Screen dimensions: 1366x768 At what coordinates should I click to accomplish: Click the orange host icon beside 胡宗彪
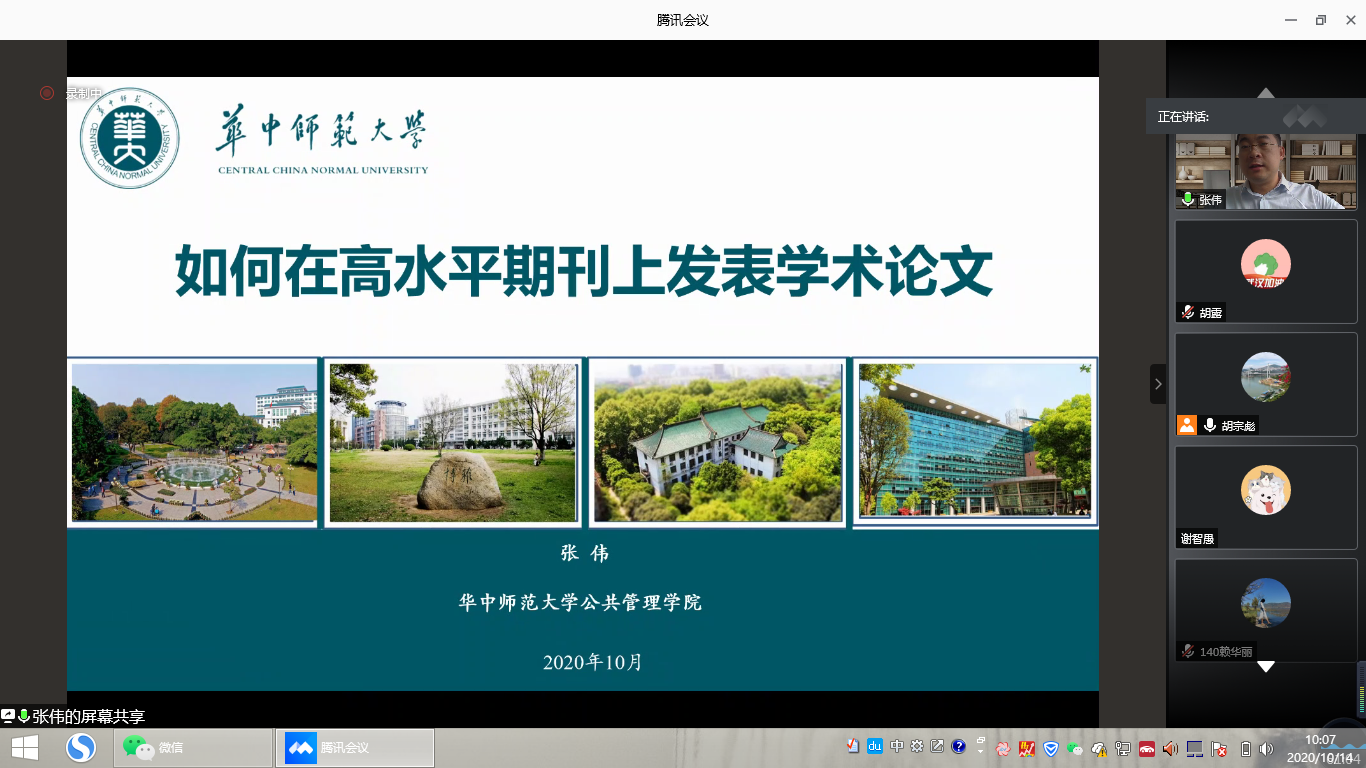click(1187, 425)
